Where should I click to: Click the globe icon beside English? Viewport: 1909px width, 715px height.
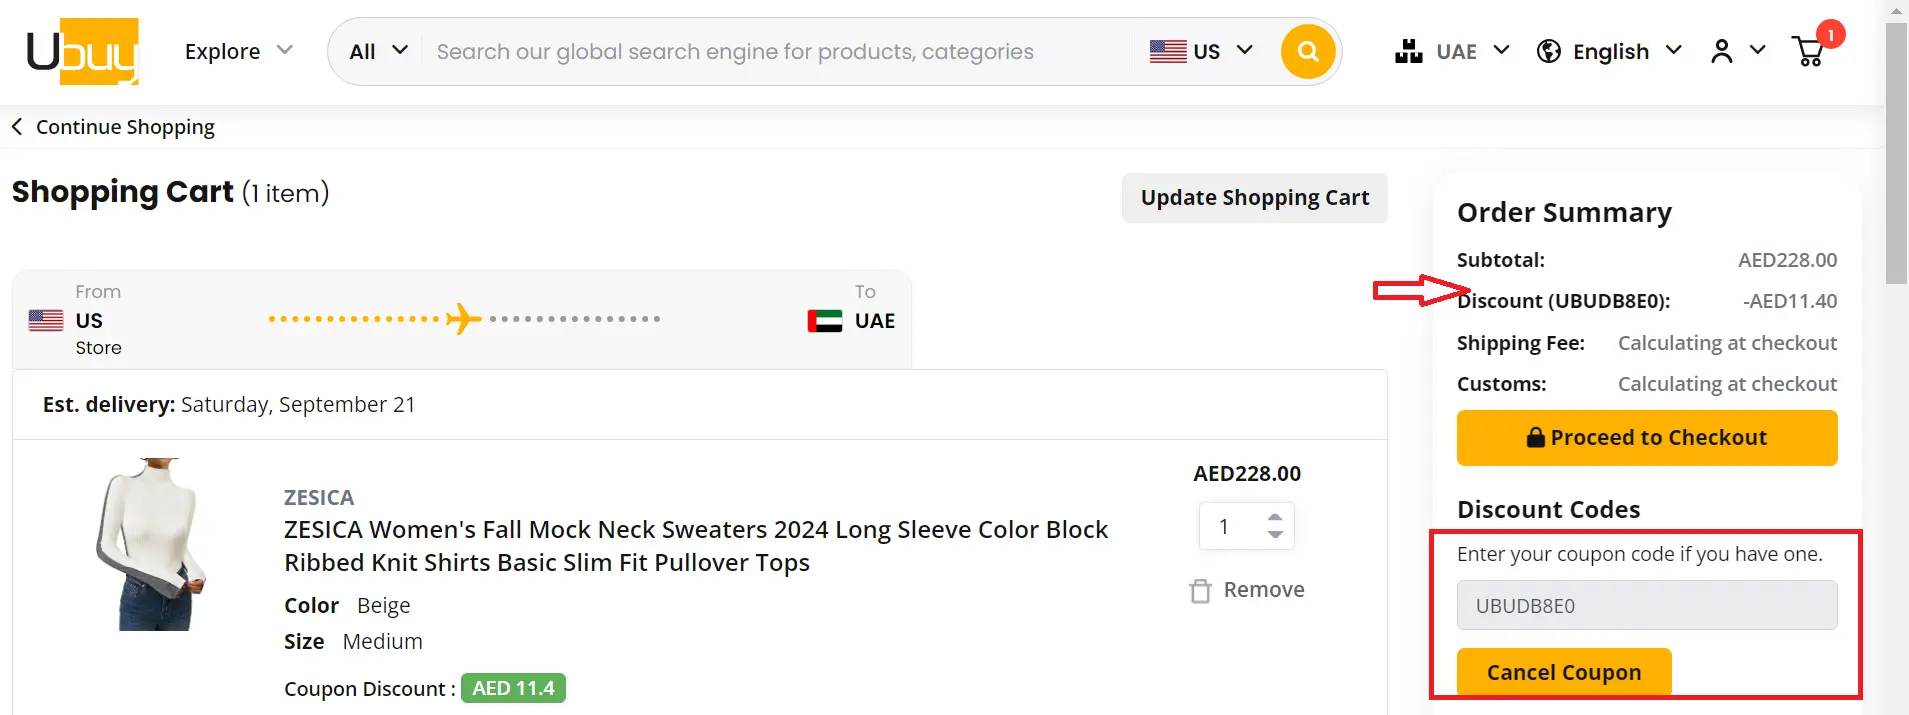pyautogui.click(x=1550, y=51)
